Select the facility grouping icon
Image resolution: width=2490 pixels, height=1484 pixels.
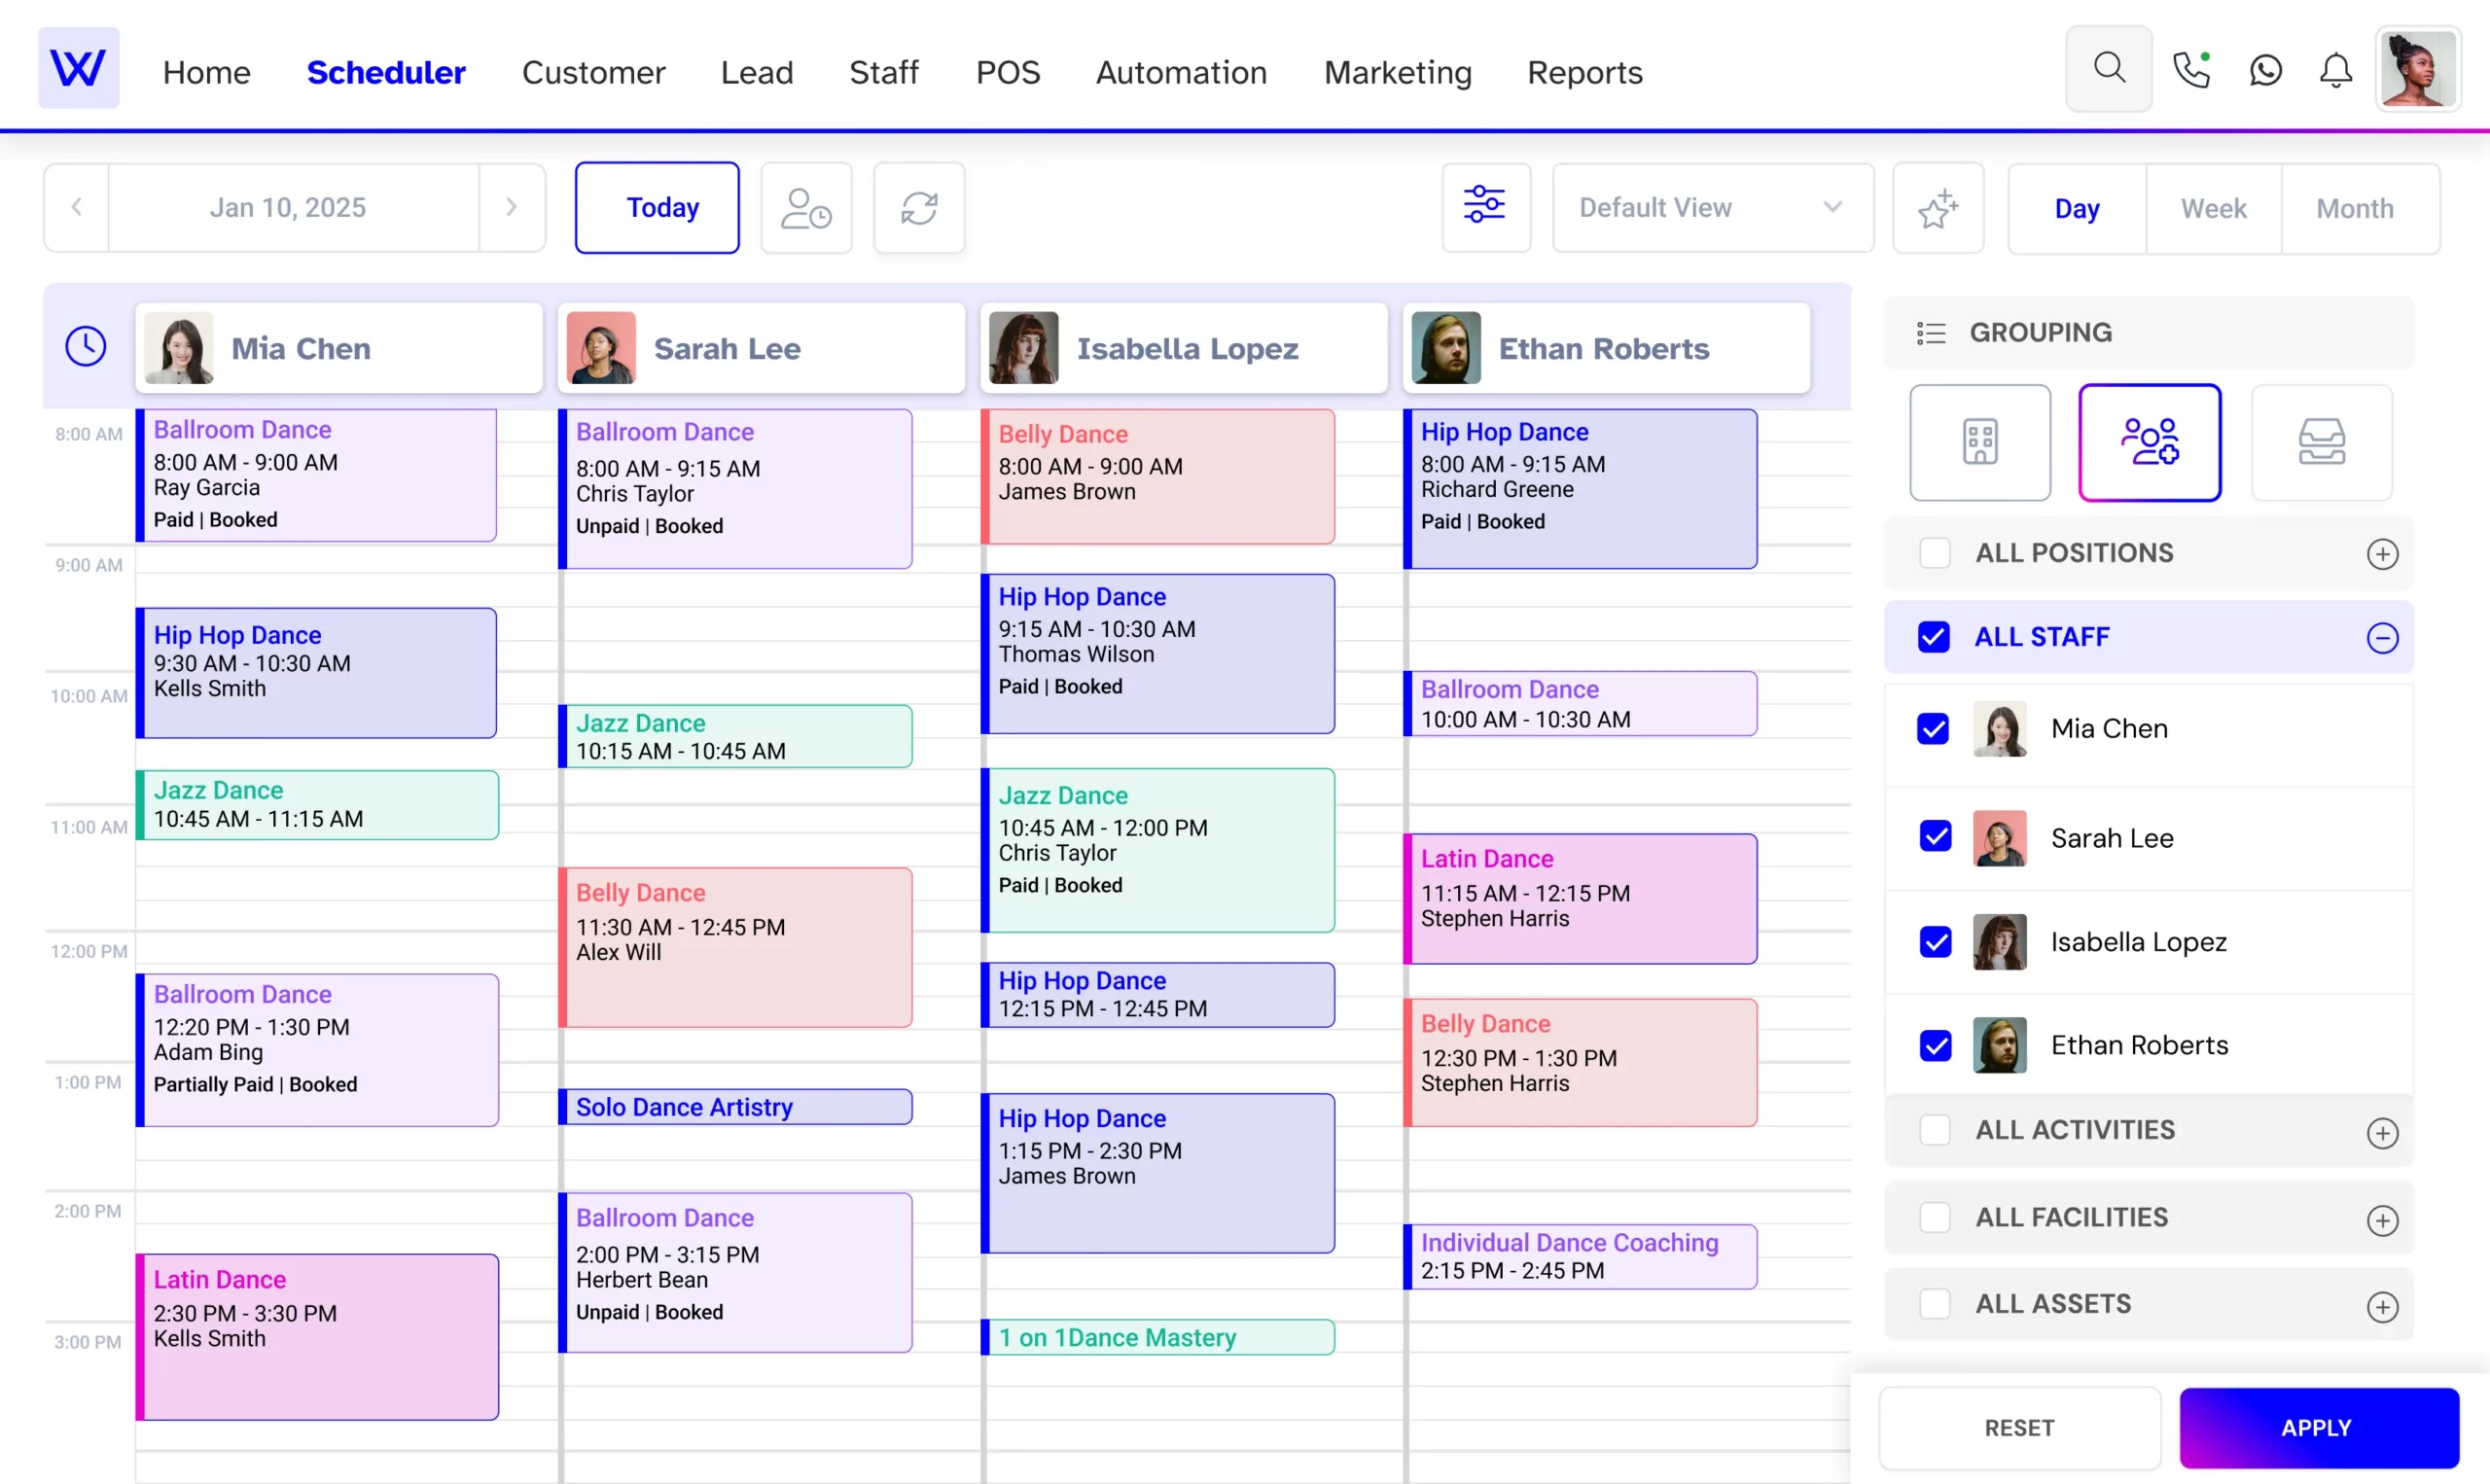[1979, 442]
